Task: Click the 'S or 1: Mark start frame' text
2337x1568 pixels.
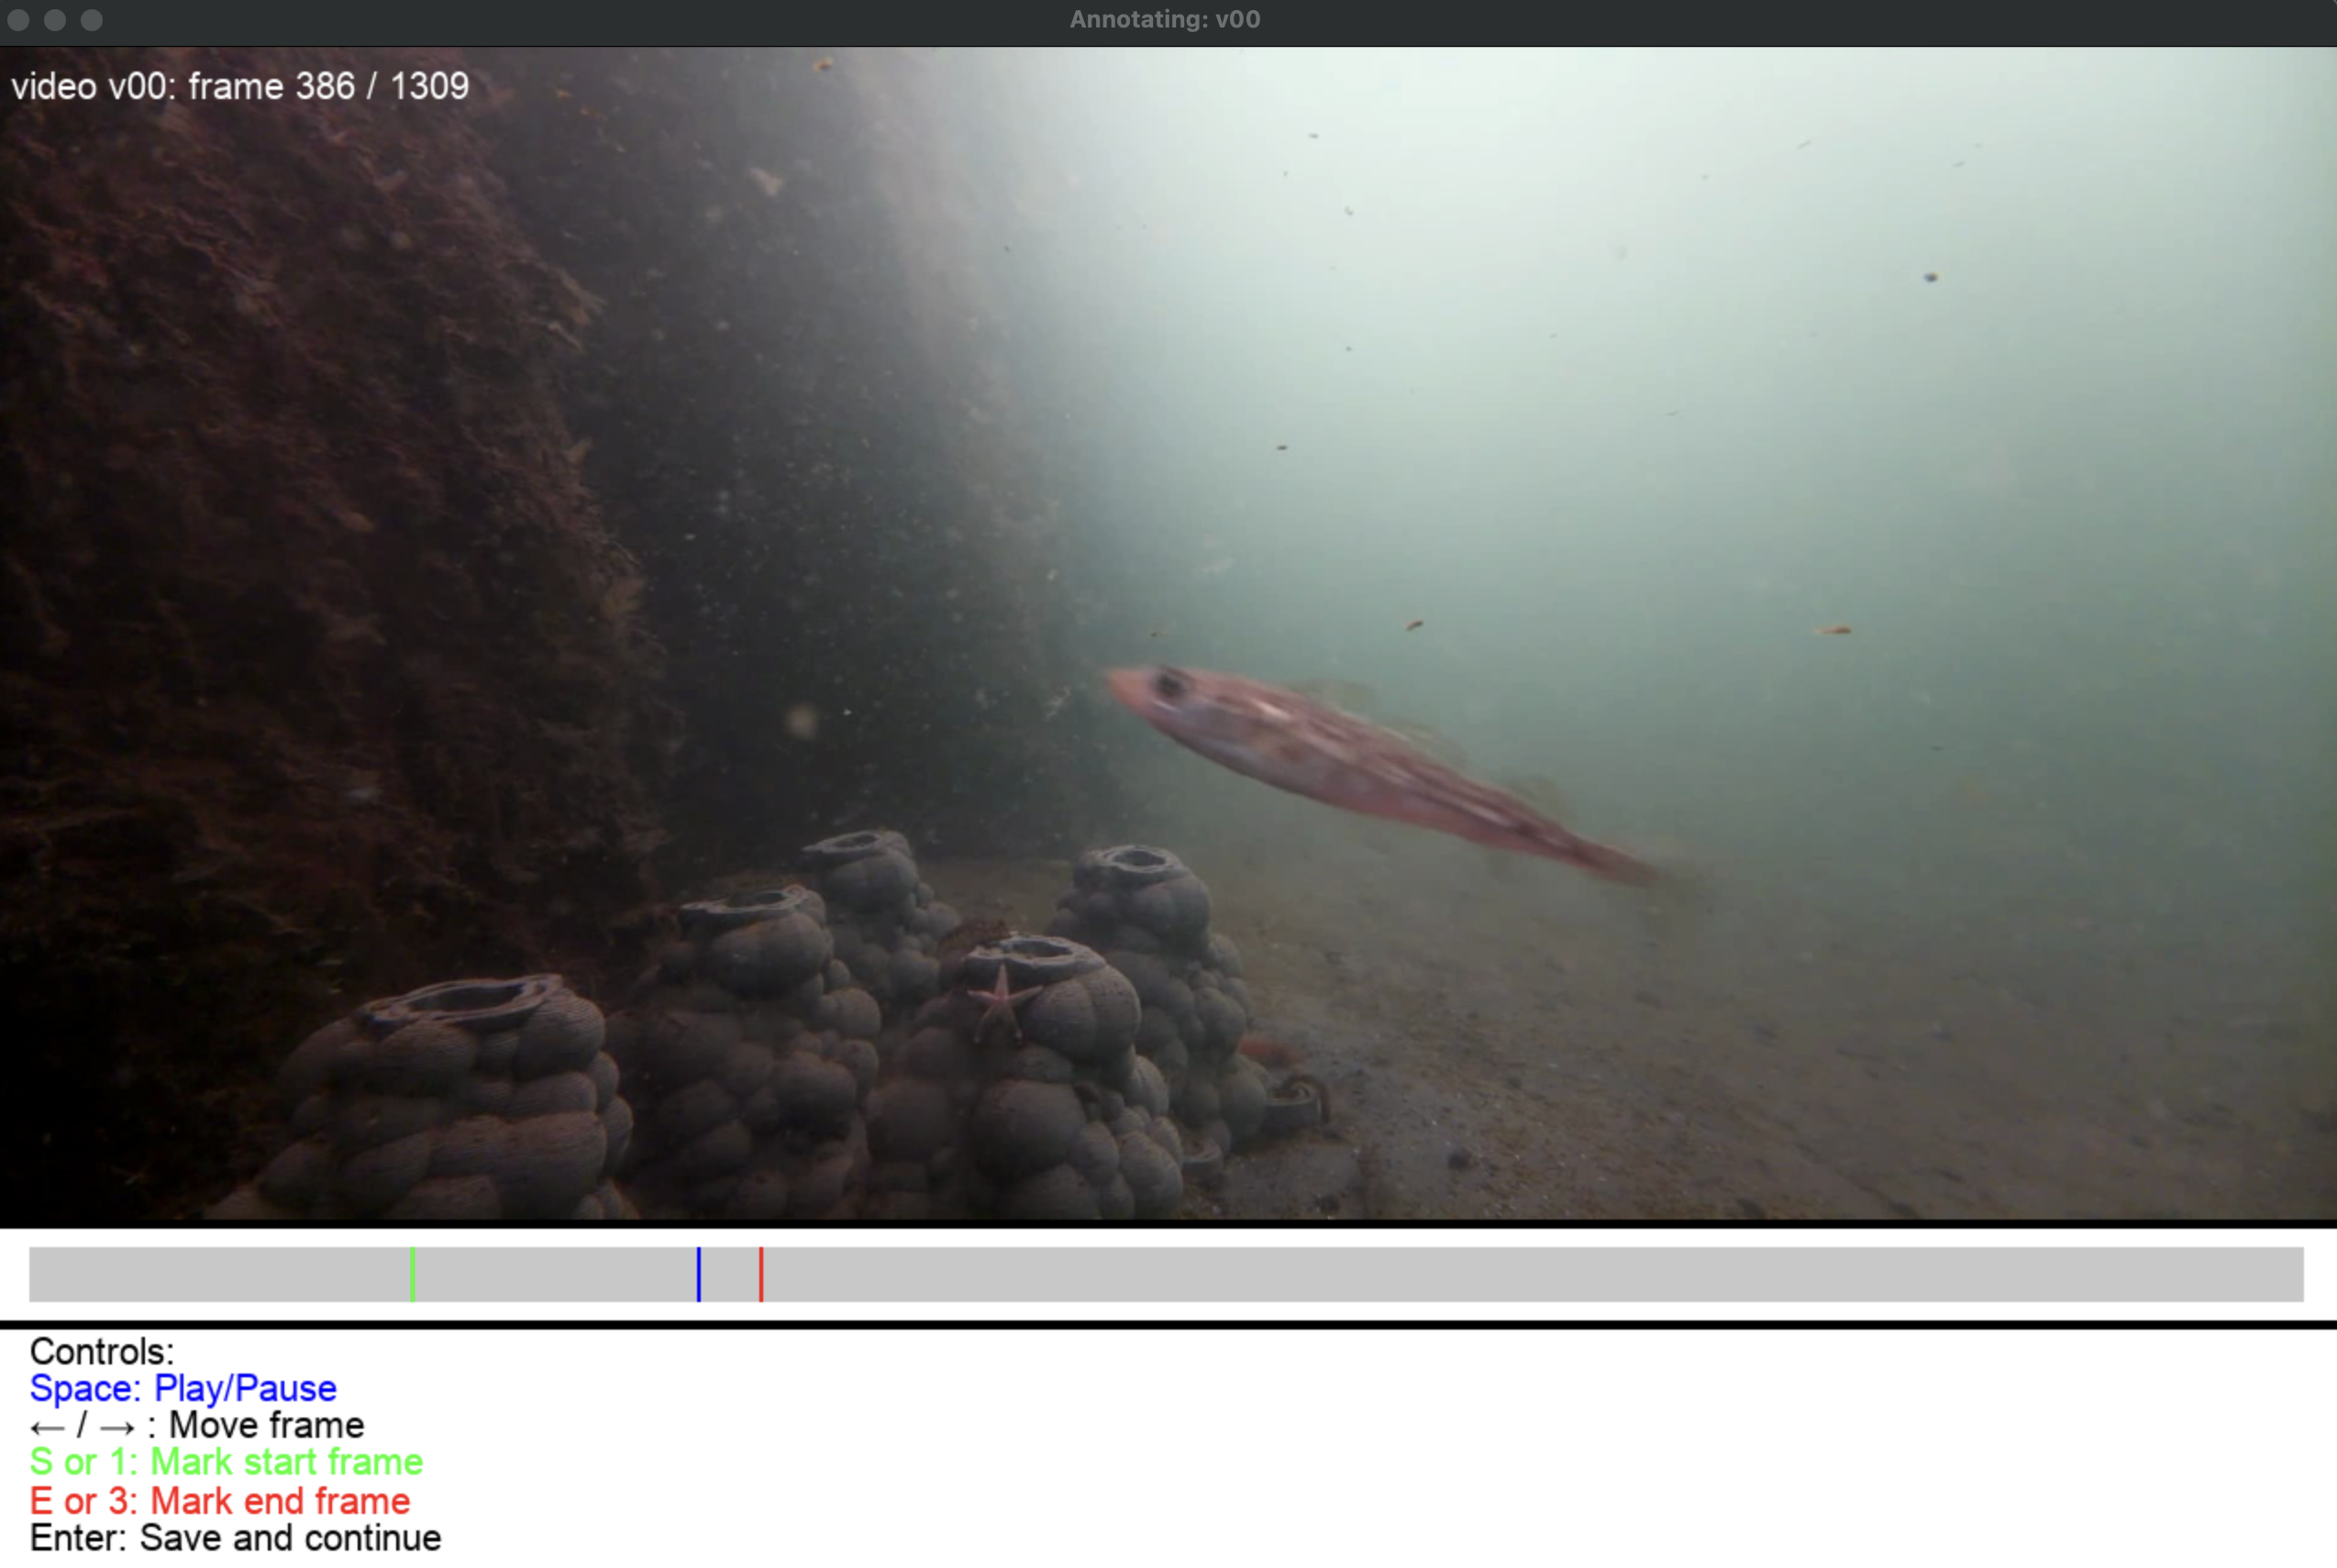Action: click(226, 1462)
